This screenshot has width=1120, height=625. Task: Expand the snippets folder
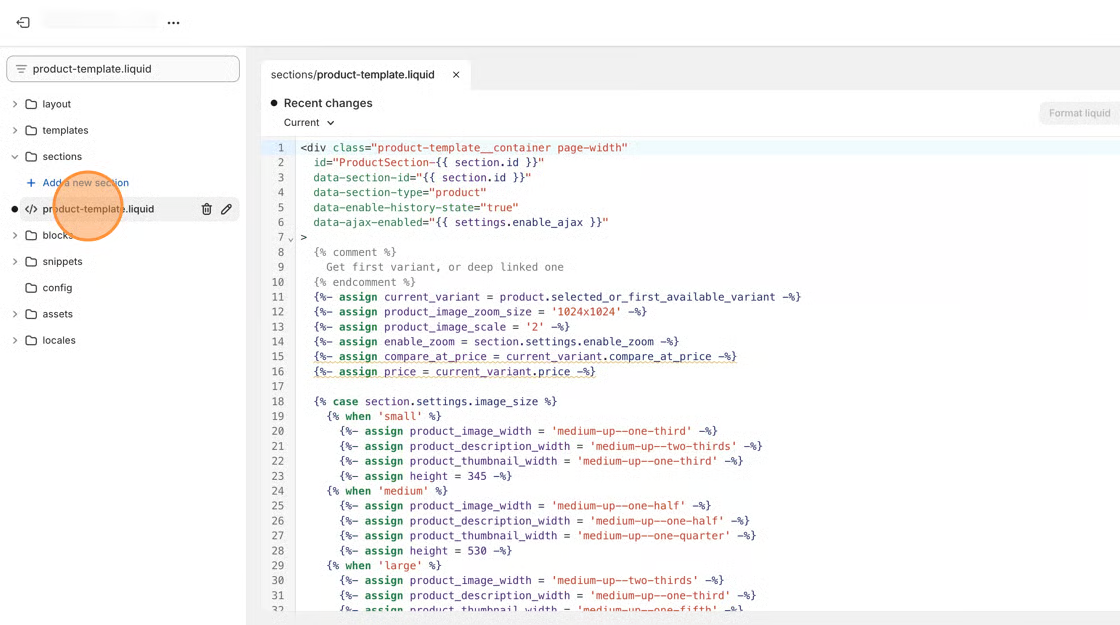(x=15, y=262)
